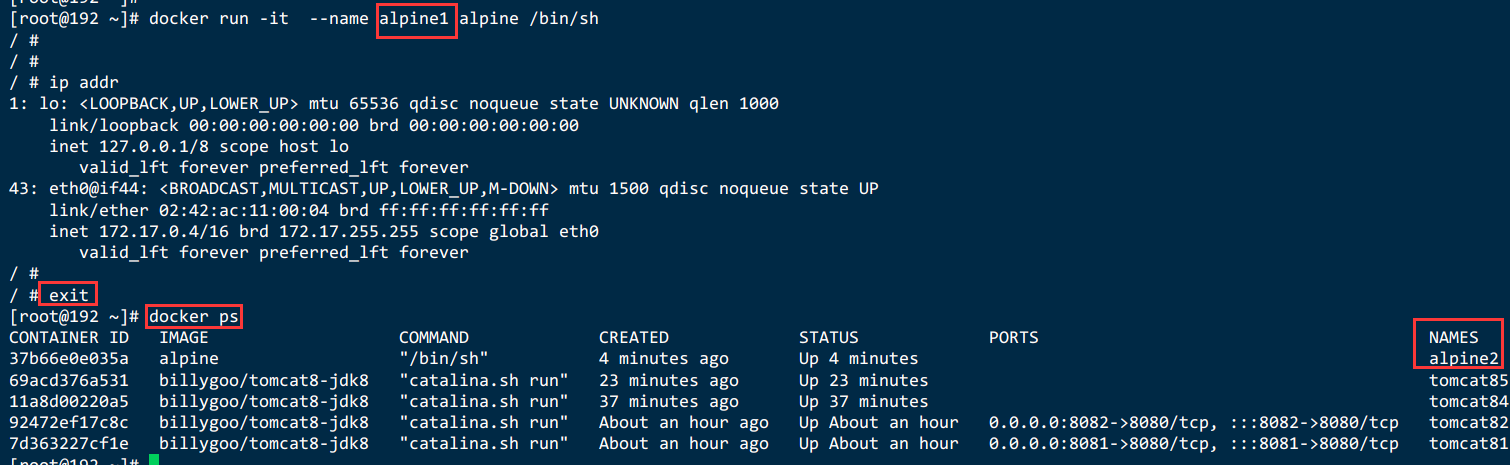The image size is (1510, 465).
Task: Click container ID 7d363227cf1e
Action: [x=69, y=444]
